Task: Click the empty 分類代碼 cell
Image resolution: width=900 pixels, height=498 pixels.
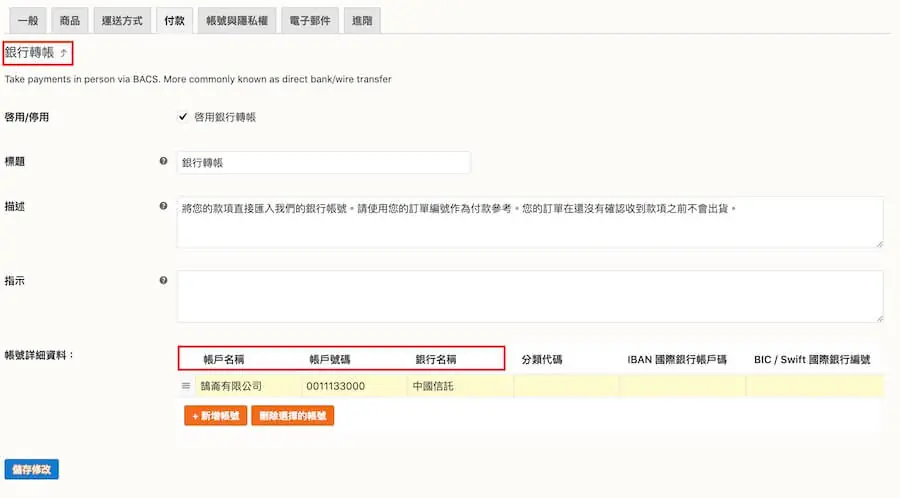Action: (x=567, y=386)
